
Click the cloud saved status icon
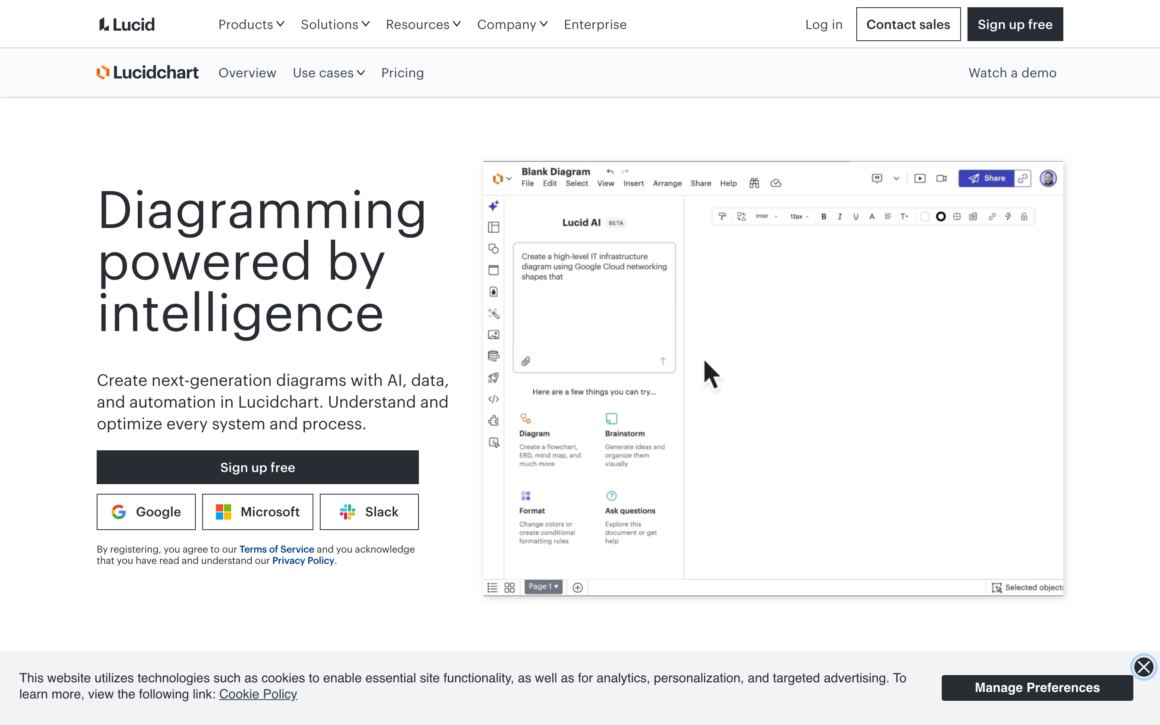775,183
